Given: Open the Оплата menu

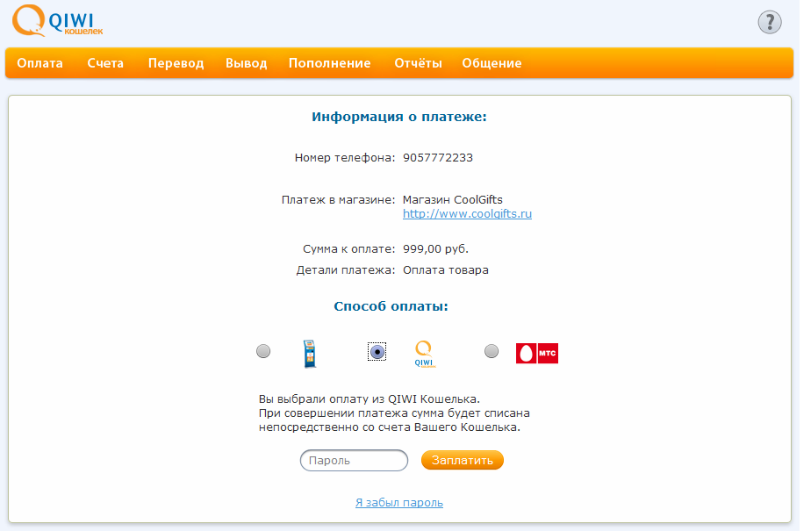Looking at the screenshot, I should (x=40, y=63).
